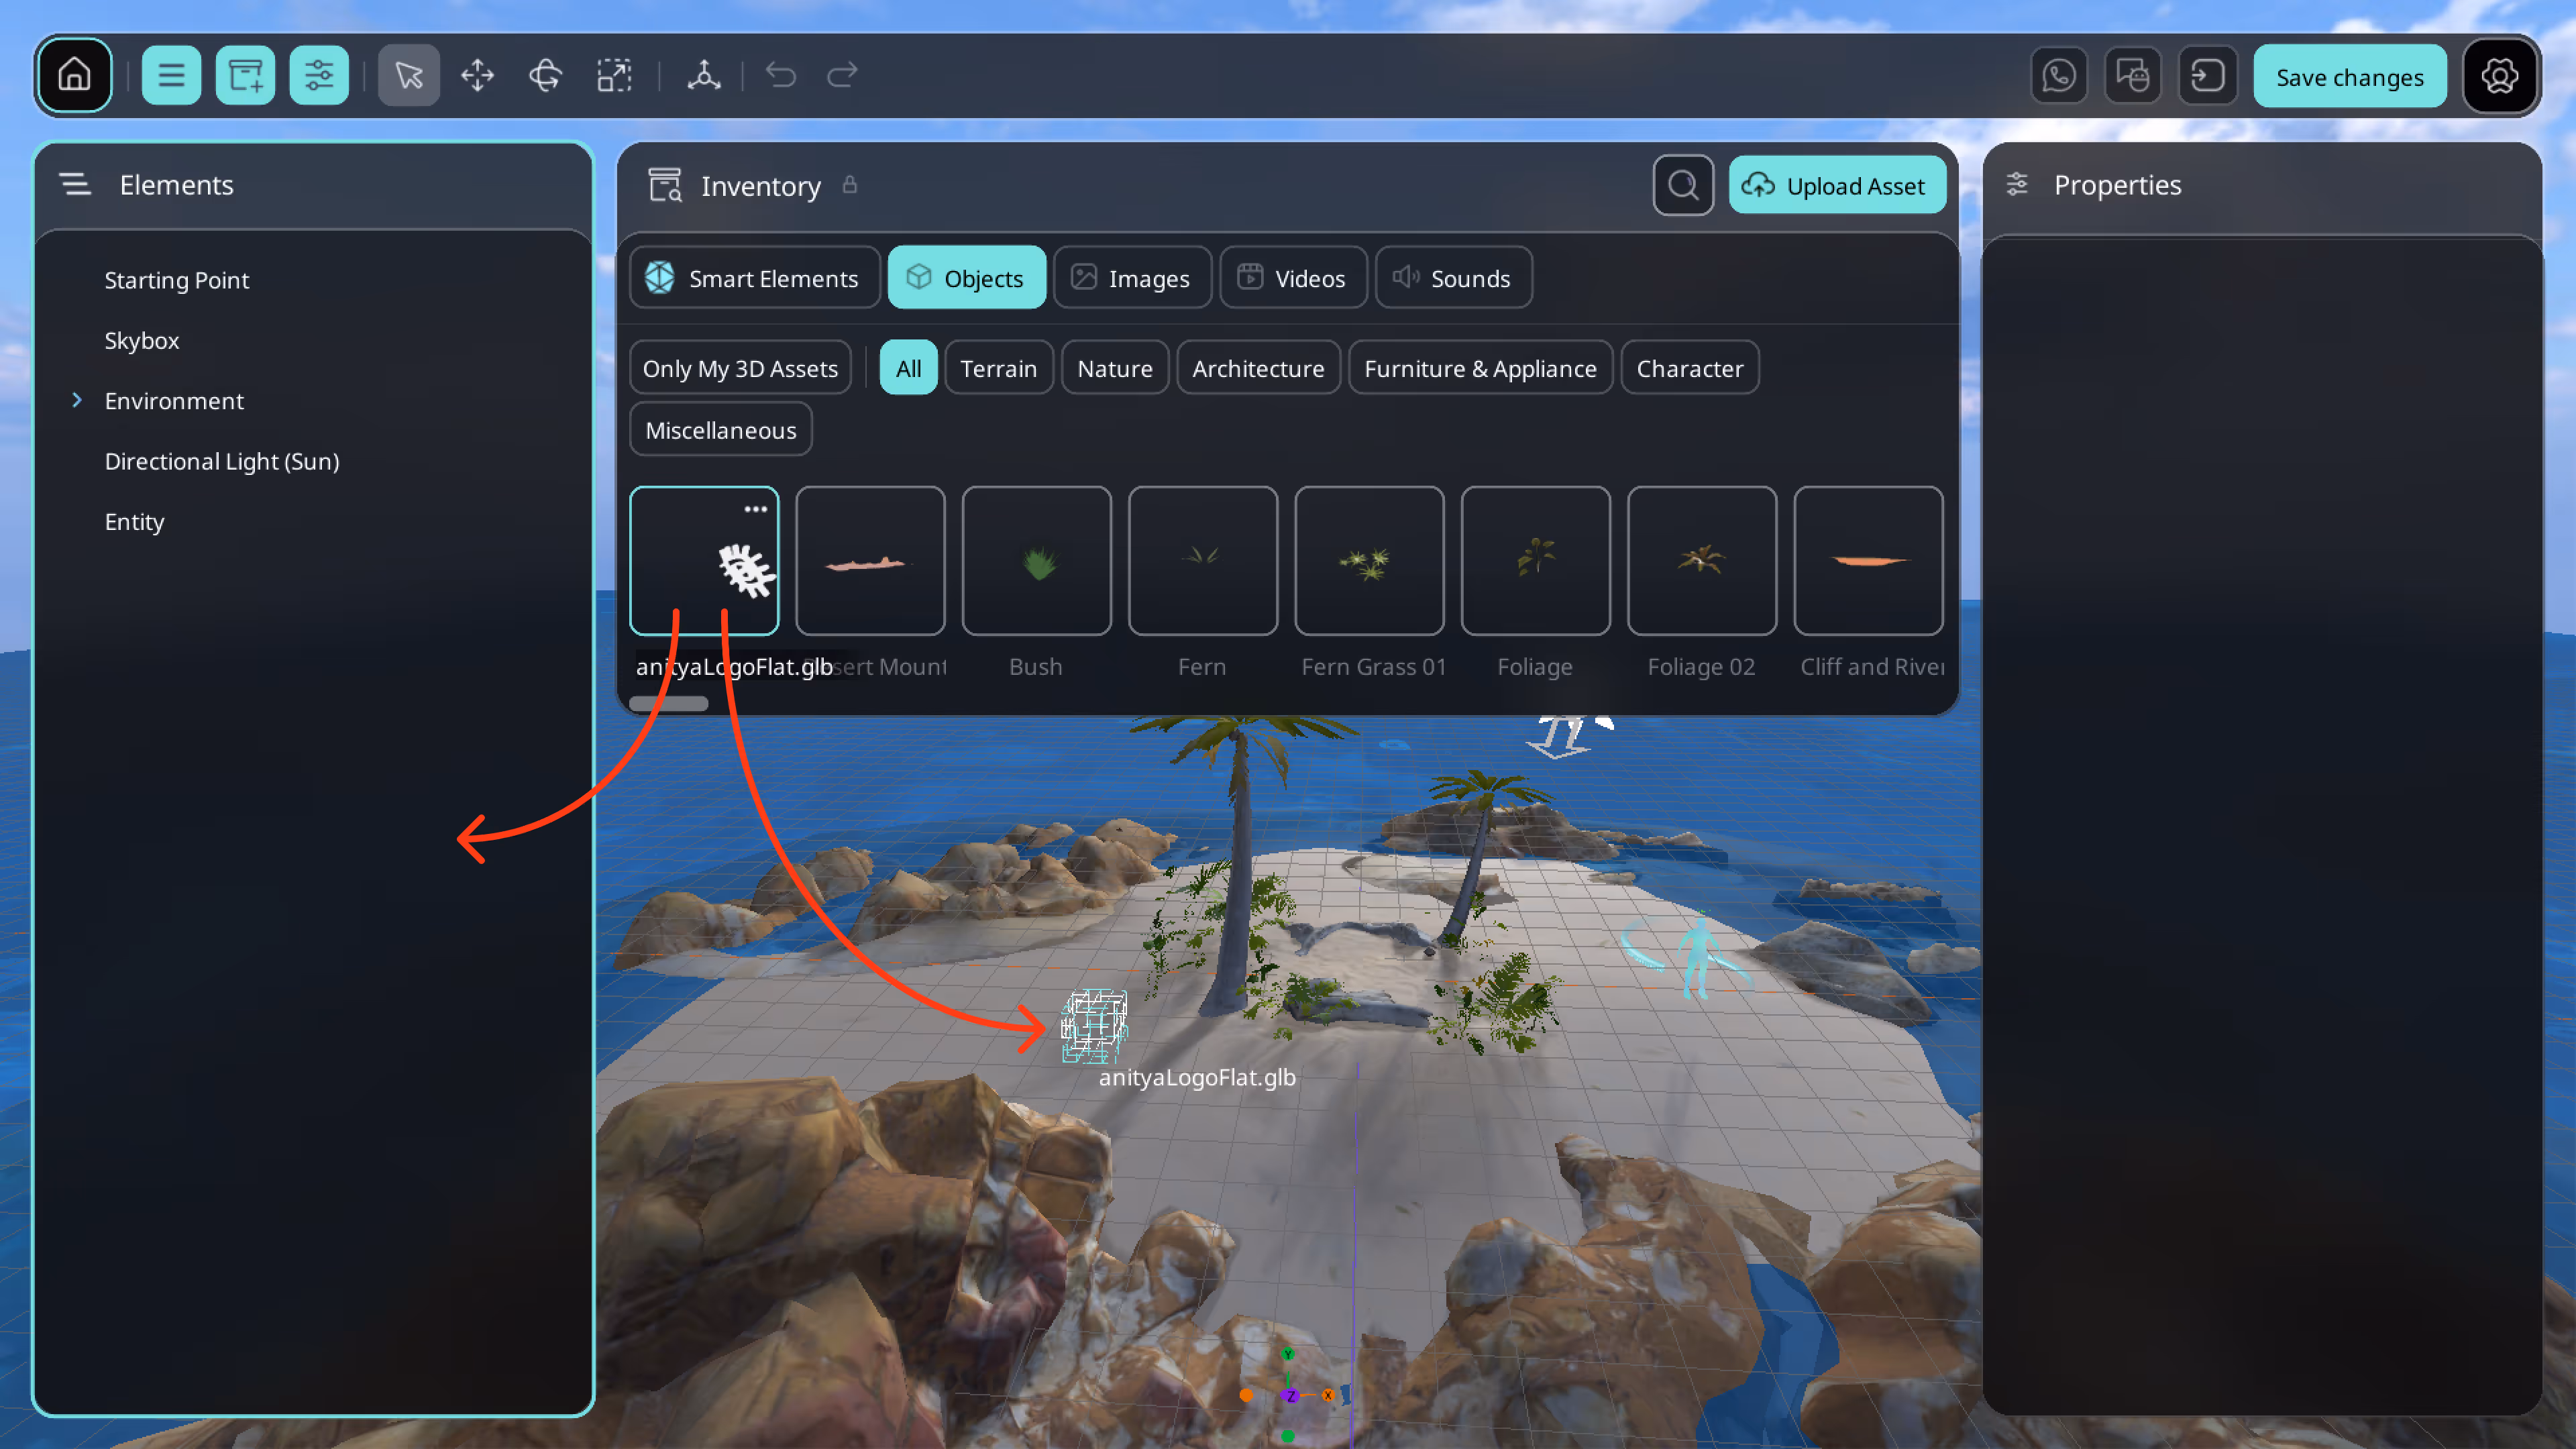The image size is (2576, 1449).
Task: Select Entity in Elements list
Action: (134, 521)
